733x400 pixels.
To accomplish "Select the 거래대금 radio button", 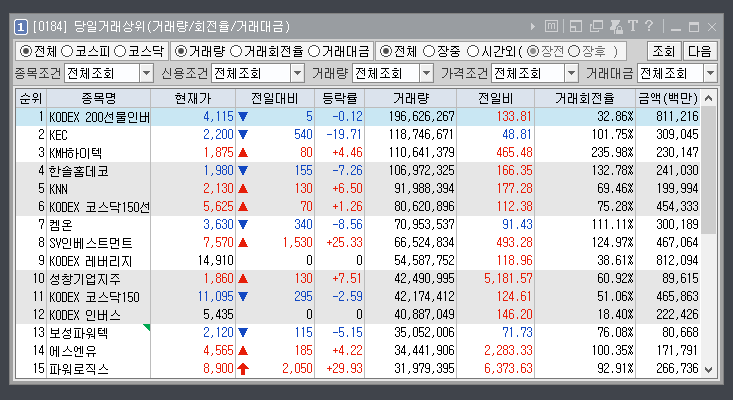I will 314,51.
